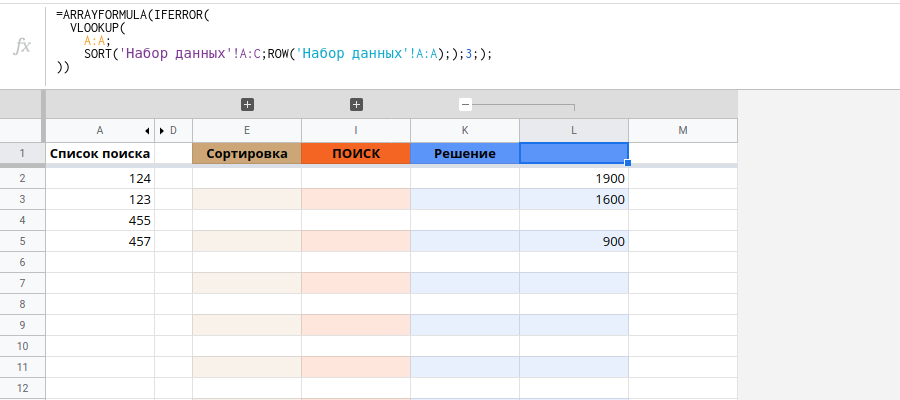900x400 pixels.
Task: Select column A header
Action: 100,131
